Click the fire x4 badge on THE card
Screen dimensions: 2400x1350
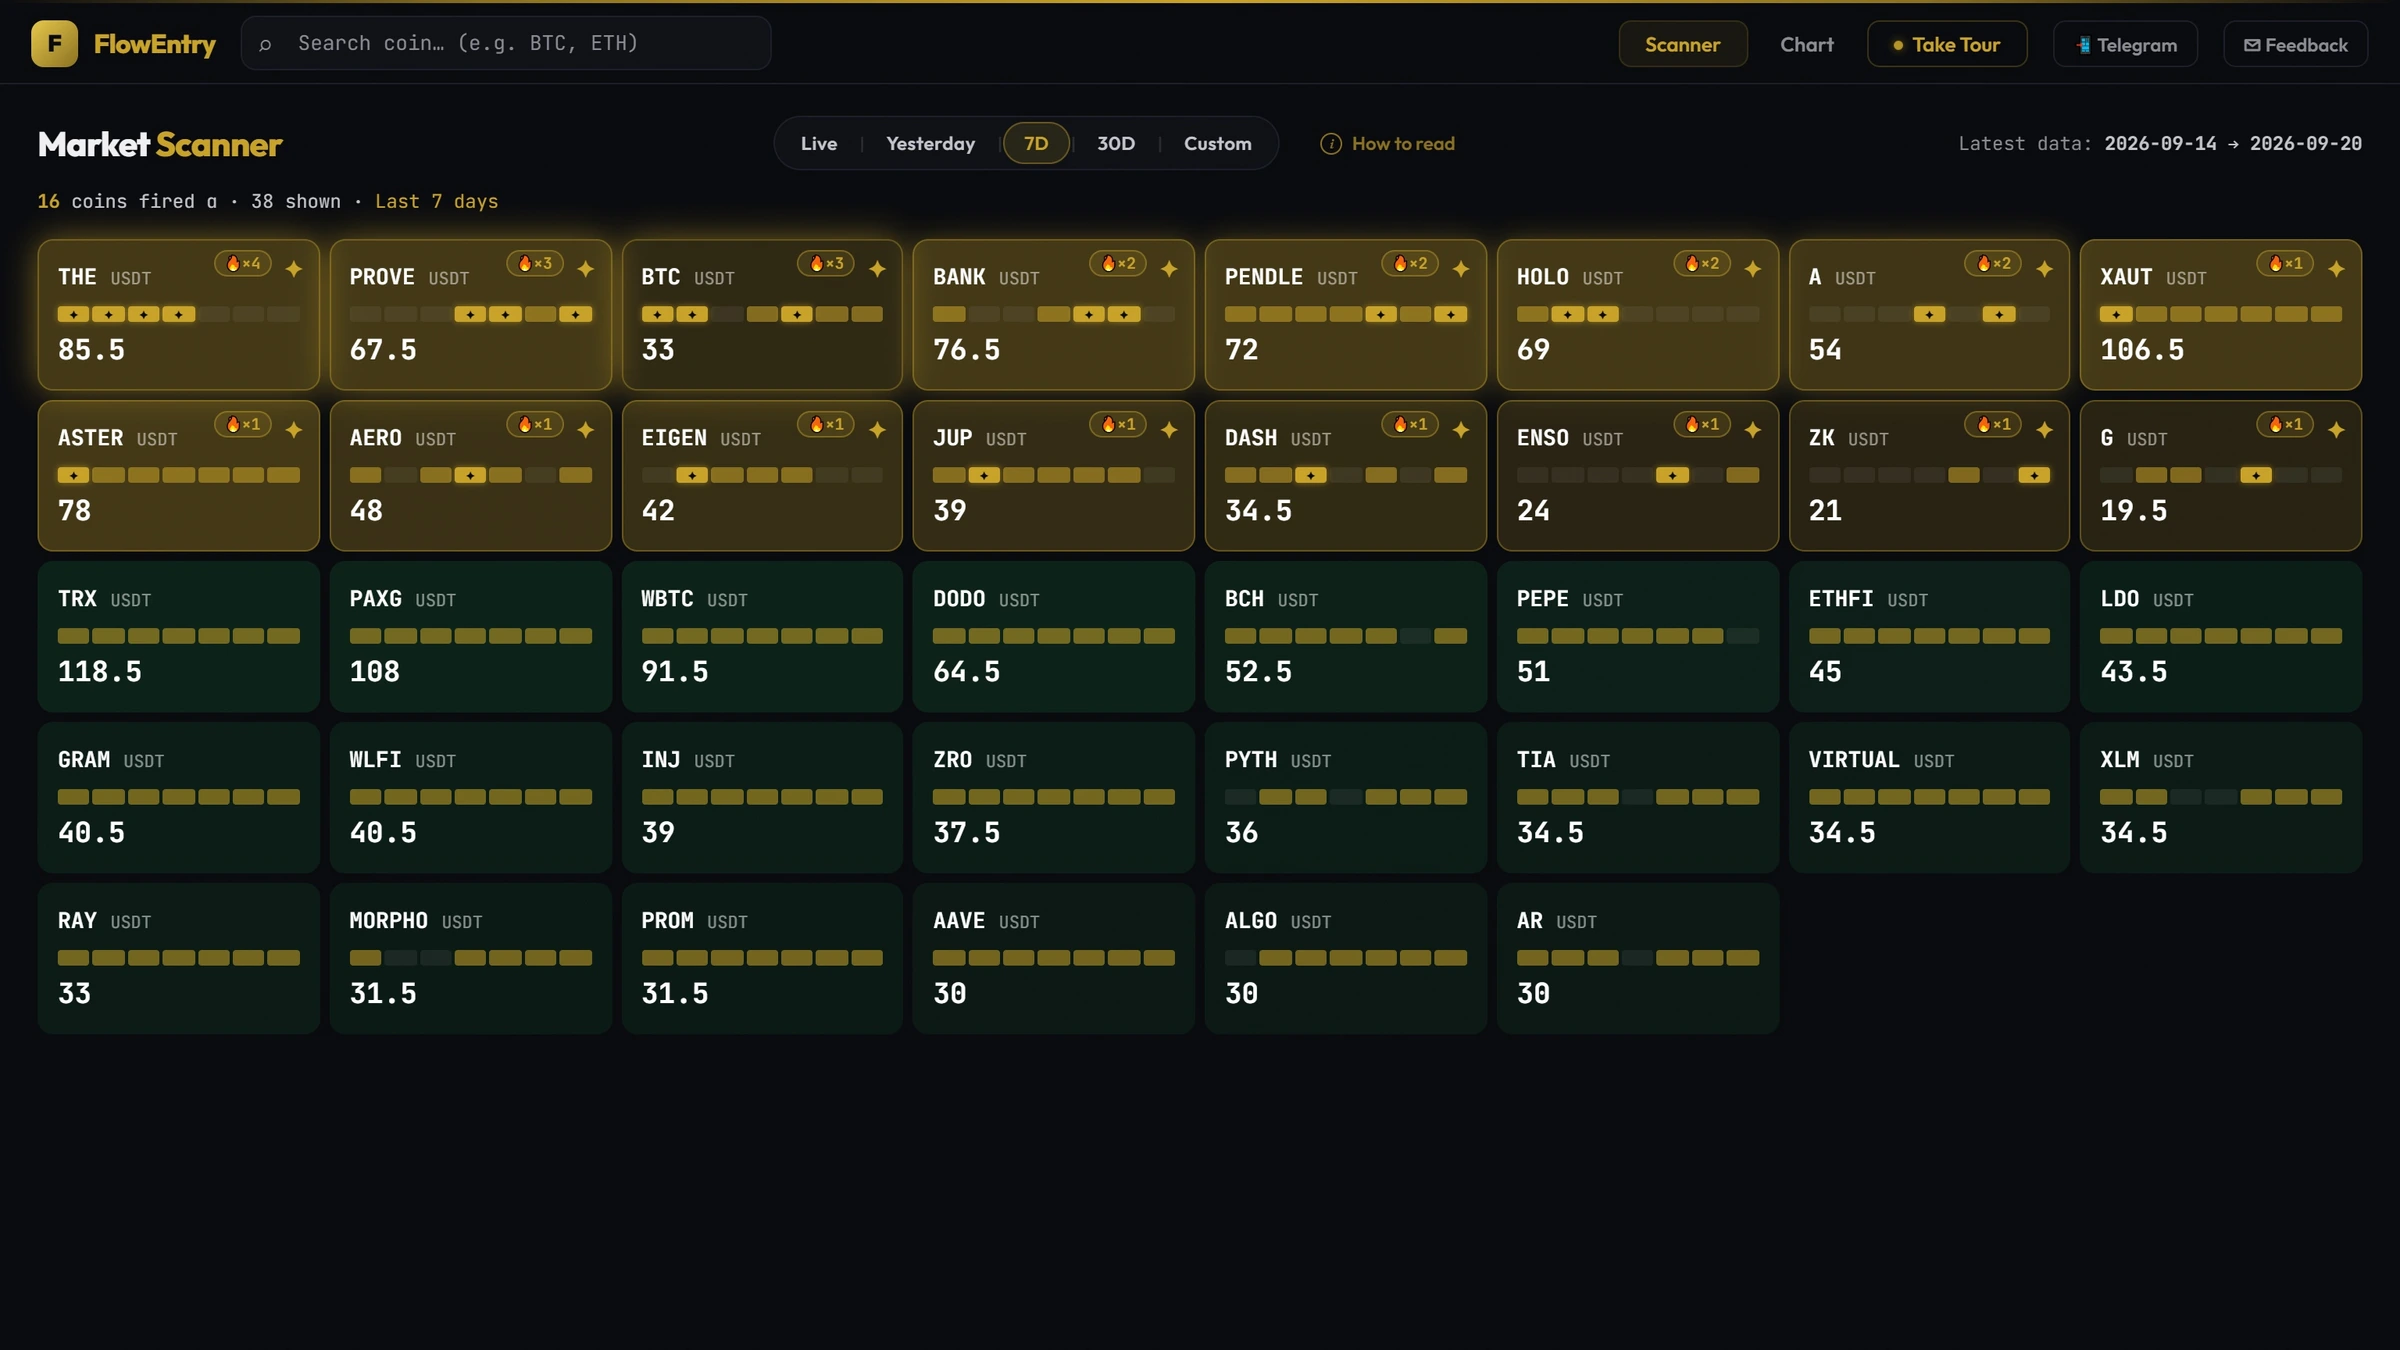point(243,264)
